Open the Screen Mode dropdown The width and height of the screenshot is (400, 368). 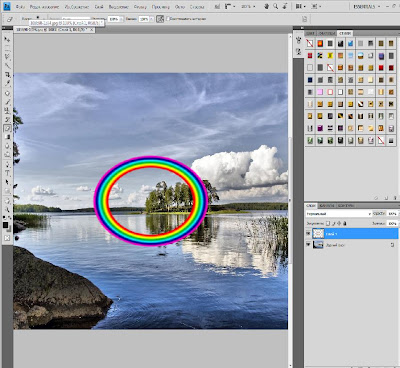[315, 6]
